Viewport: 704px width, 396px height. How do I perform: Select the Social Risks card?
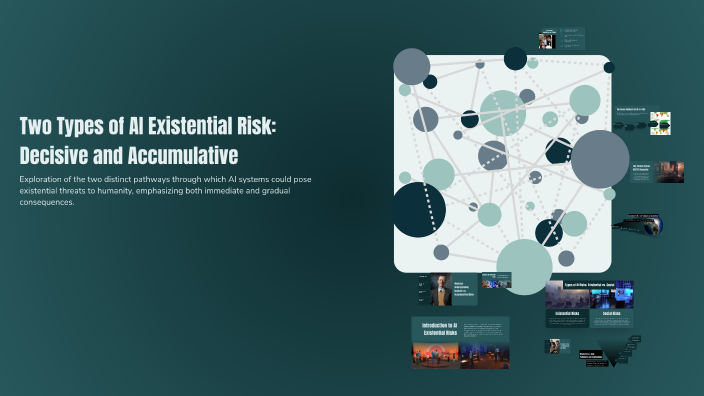pos(611,319)
